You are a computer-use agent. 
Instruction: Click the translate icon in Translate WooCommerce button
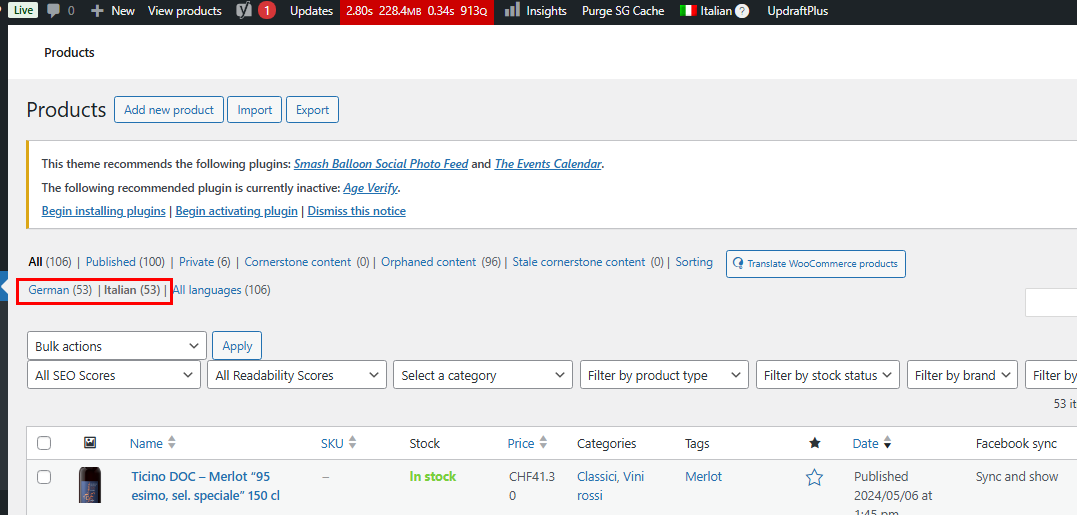tap(738, 264)
